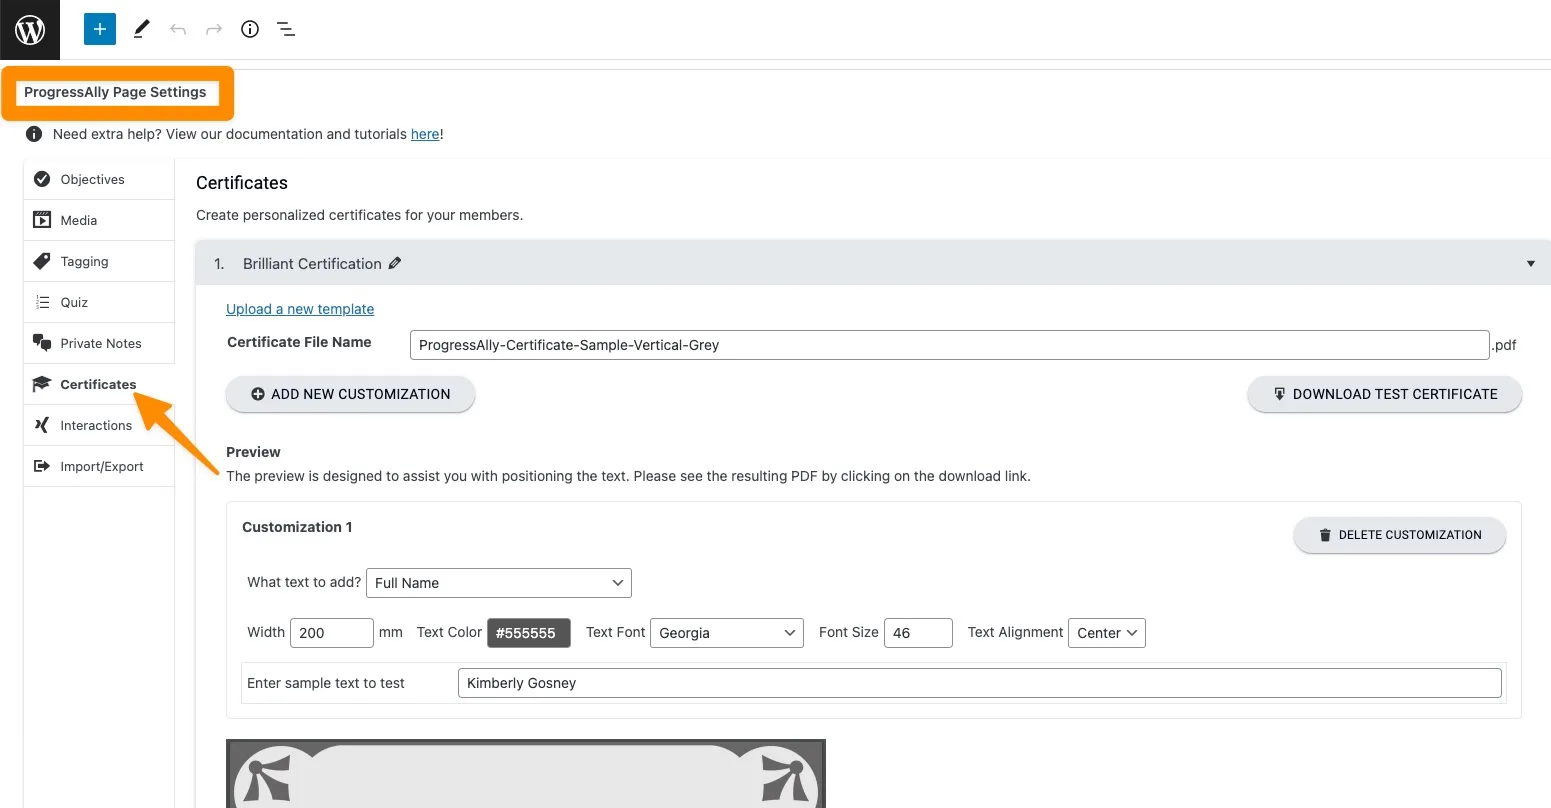Click the Media play icon in sidebar
Viewport: 1551px width, 808px height.
(41, 220)
